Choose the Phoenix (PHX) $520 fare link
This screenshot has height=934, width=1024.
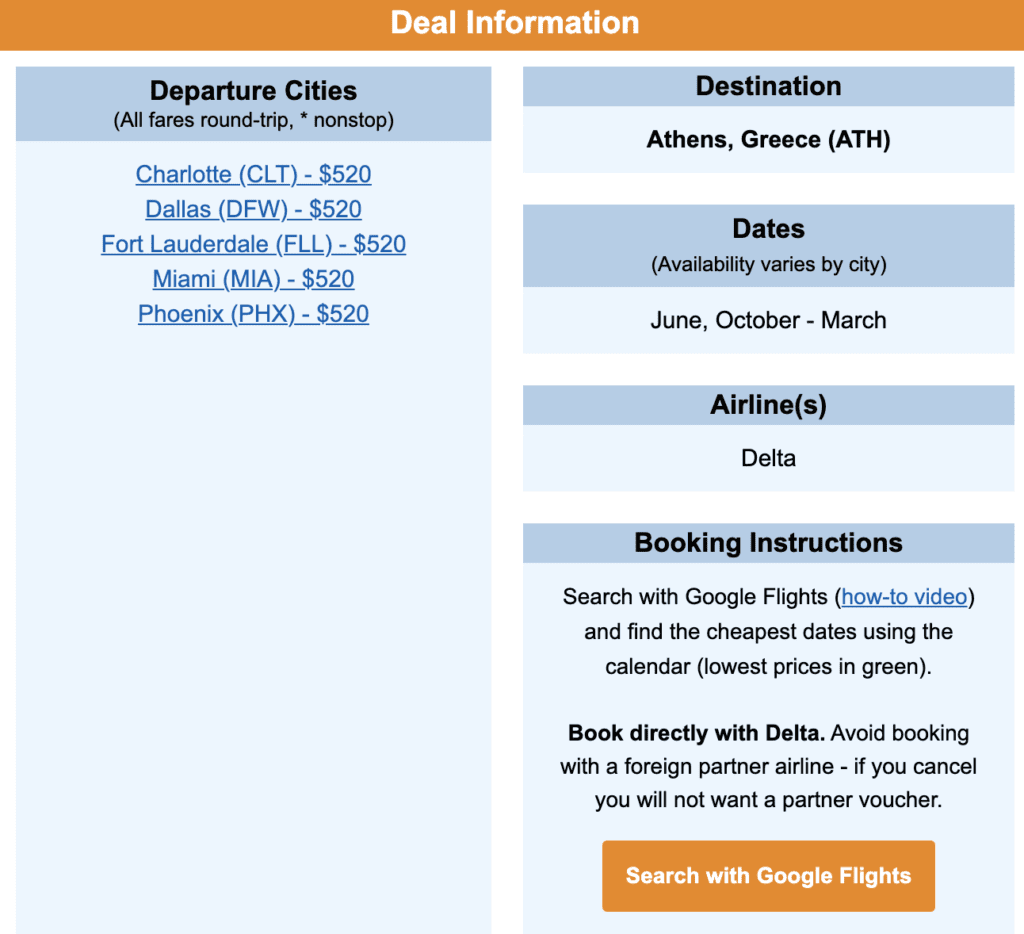coord(253,314)
